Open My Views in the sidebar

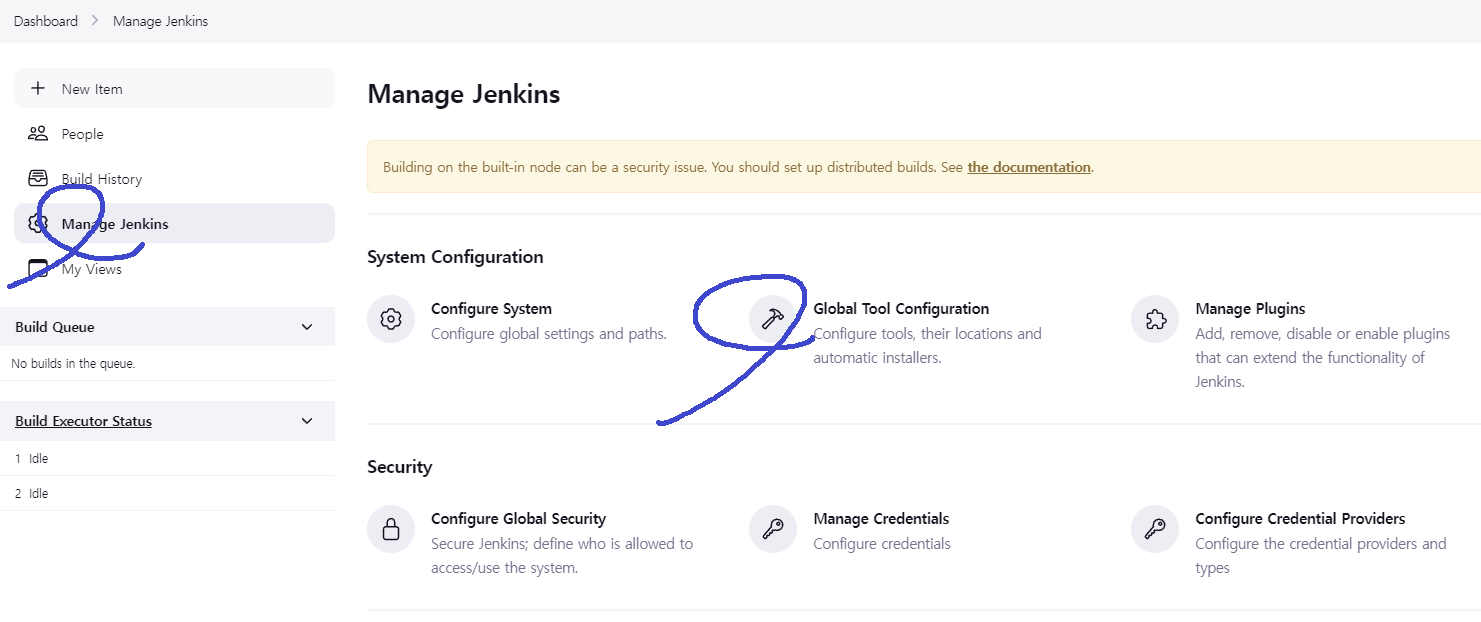coord(174,268)
